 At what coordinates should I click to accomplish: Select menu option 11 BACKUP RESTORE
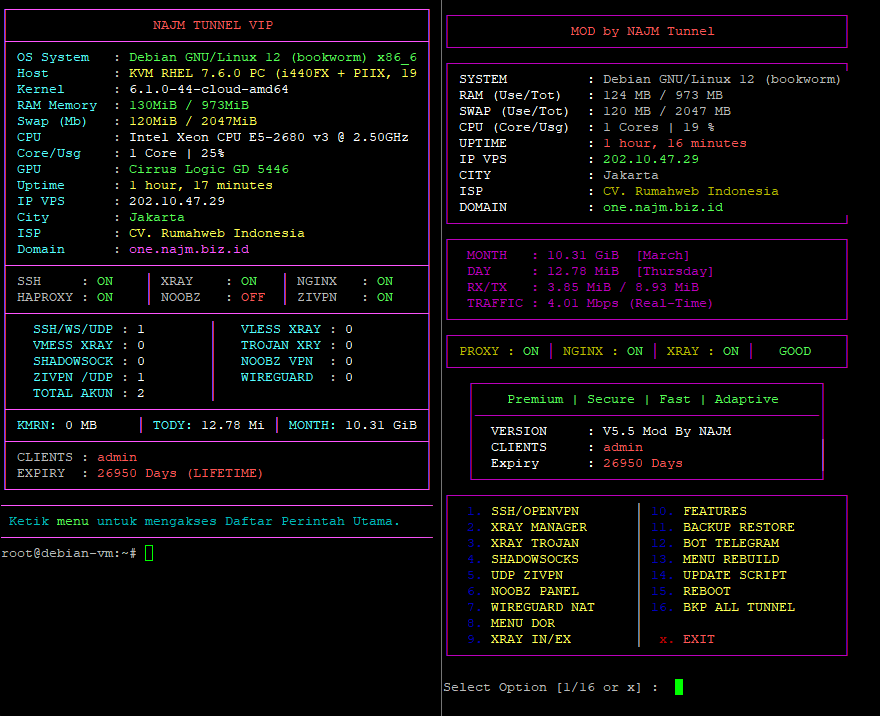[x=723, y=527]
